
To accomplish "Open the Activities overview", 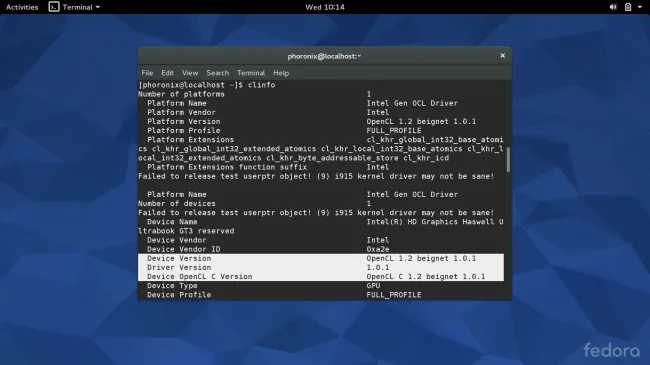I will (x=22, y=7).
